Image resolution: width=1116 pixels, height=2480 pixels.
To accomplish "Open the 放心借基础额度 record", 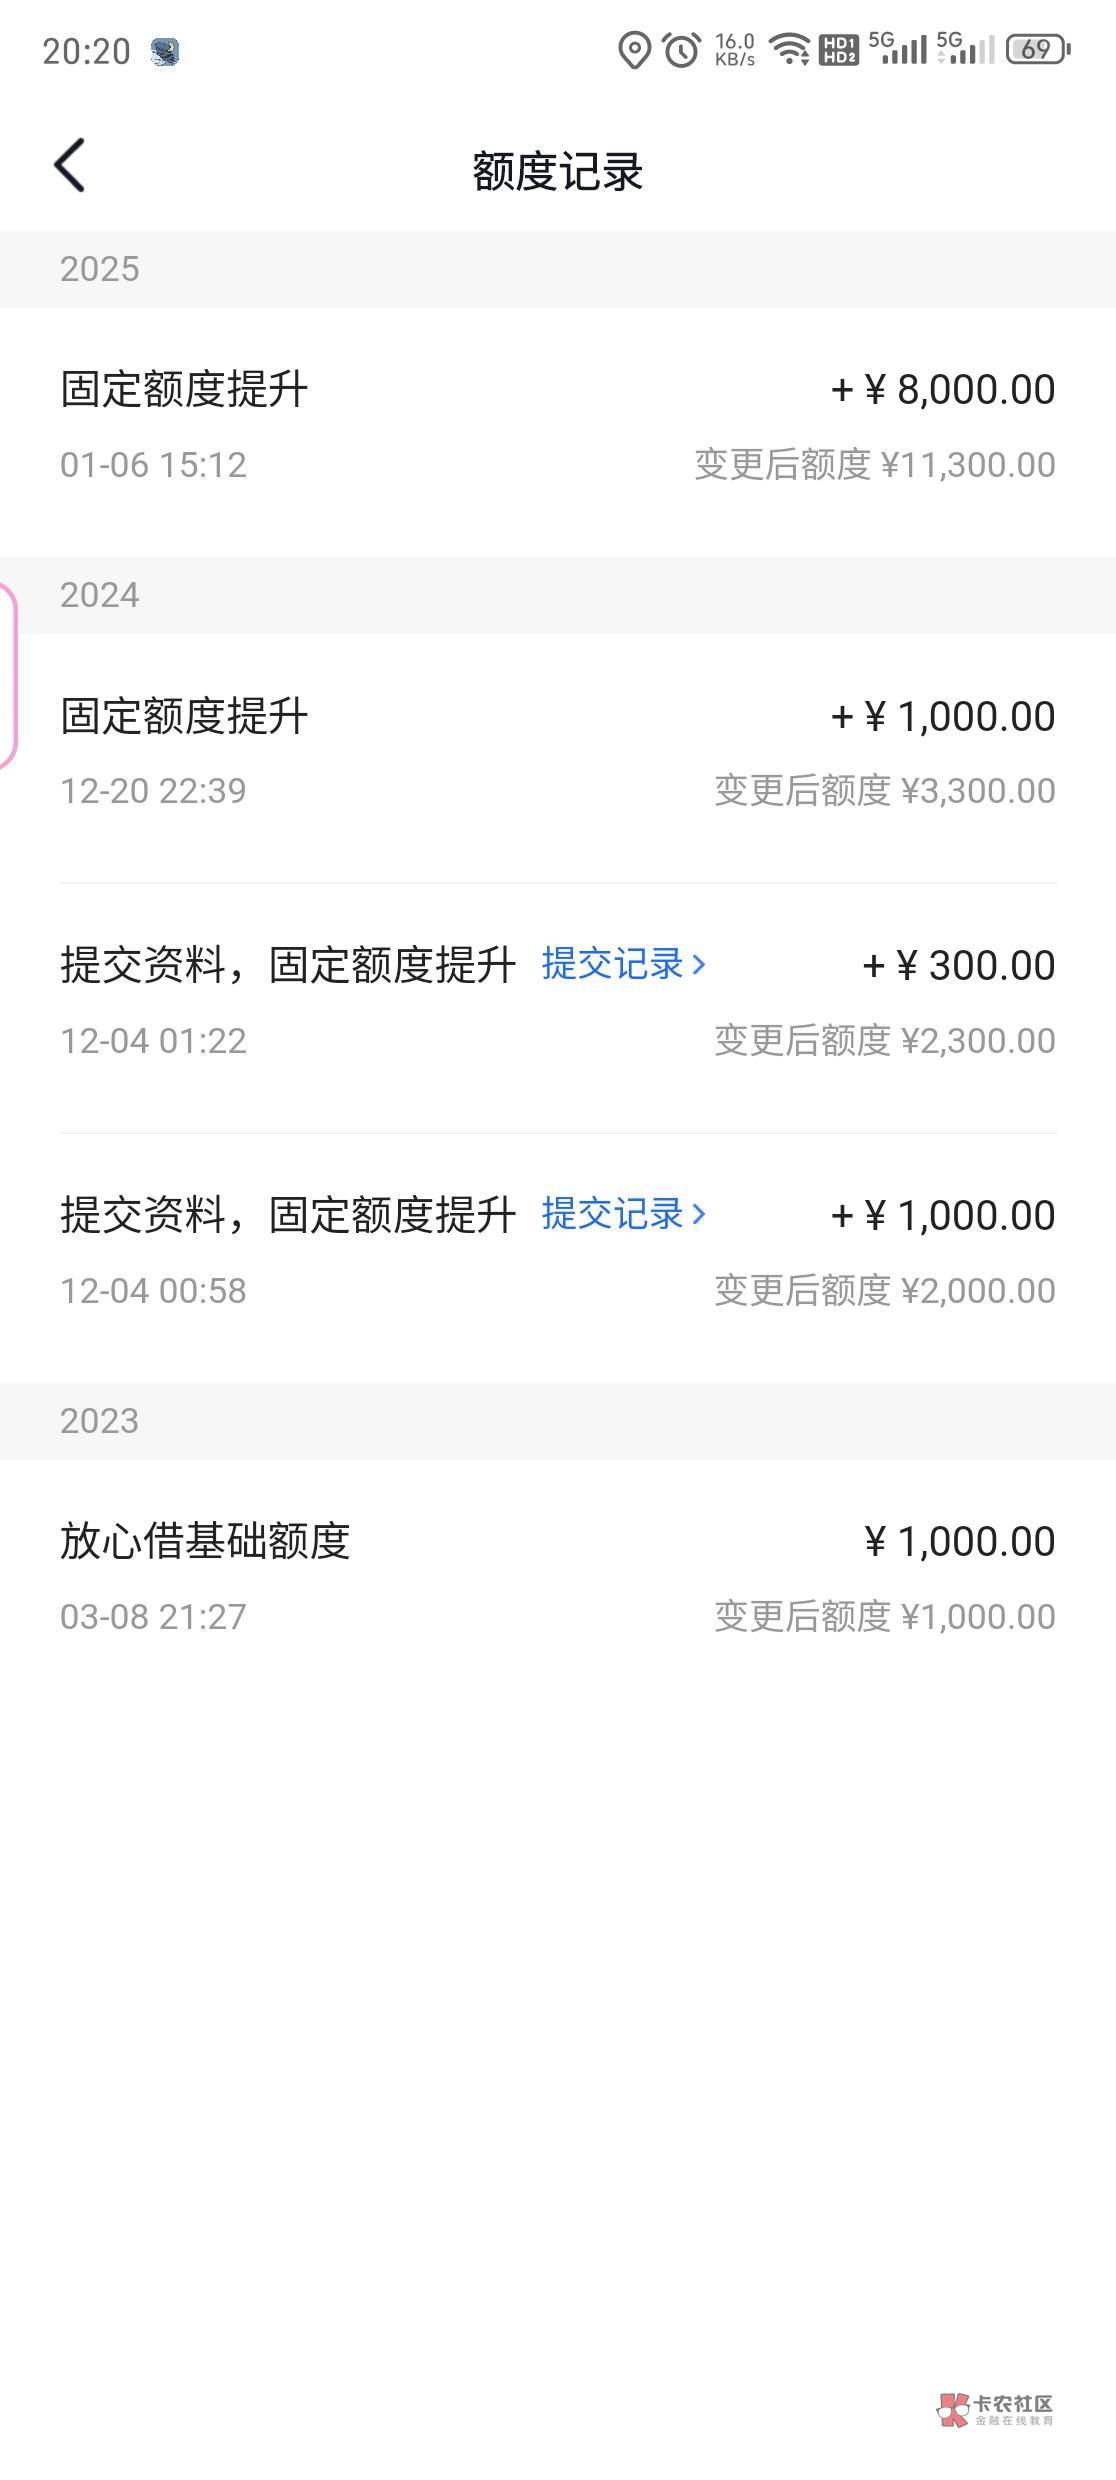I will (x=557, y=1577).
